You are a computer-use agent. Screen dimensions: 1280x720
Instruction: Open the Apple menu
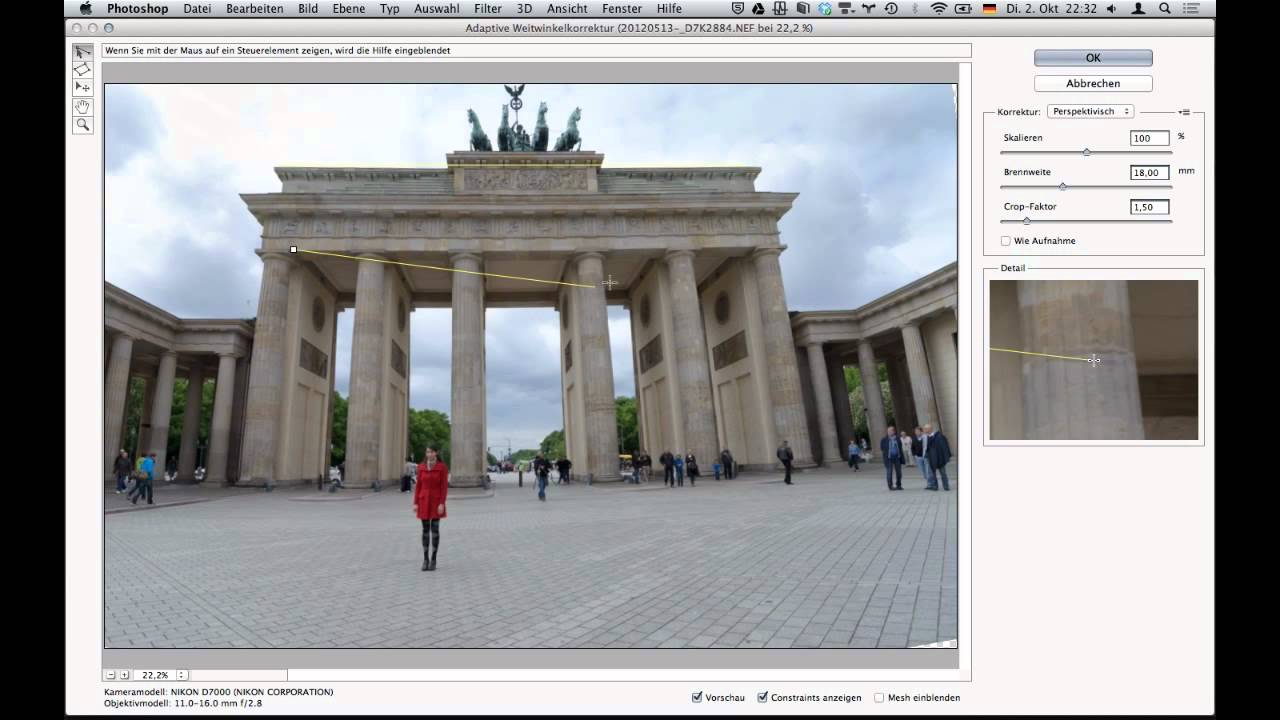[x=86, y=8]
